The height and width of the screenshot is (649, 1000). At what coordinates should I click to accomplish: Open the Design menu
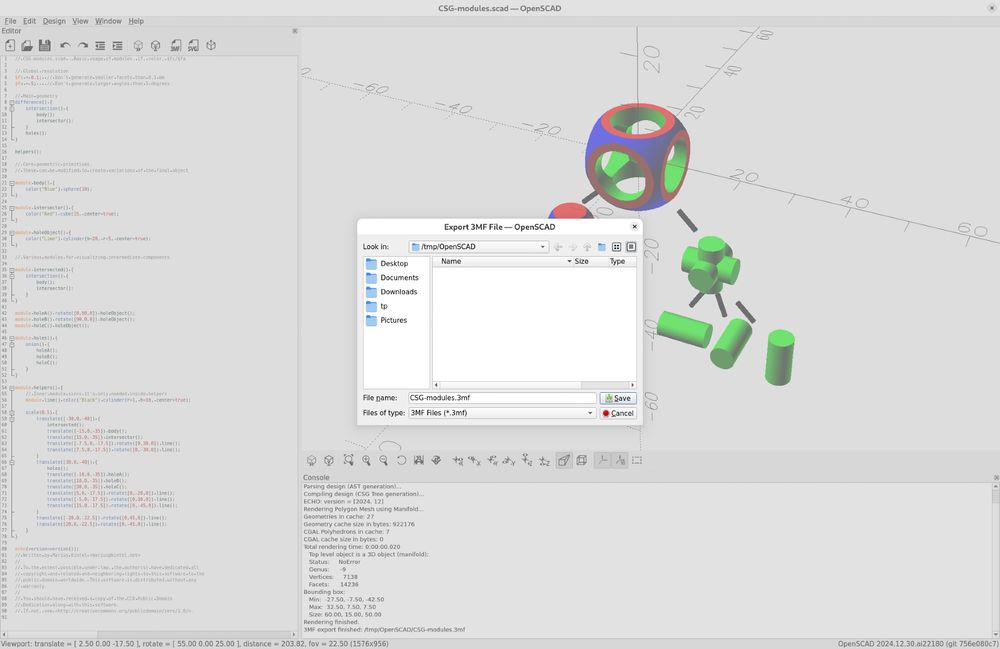click(x=54, y=21)
